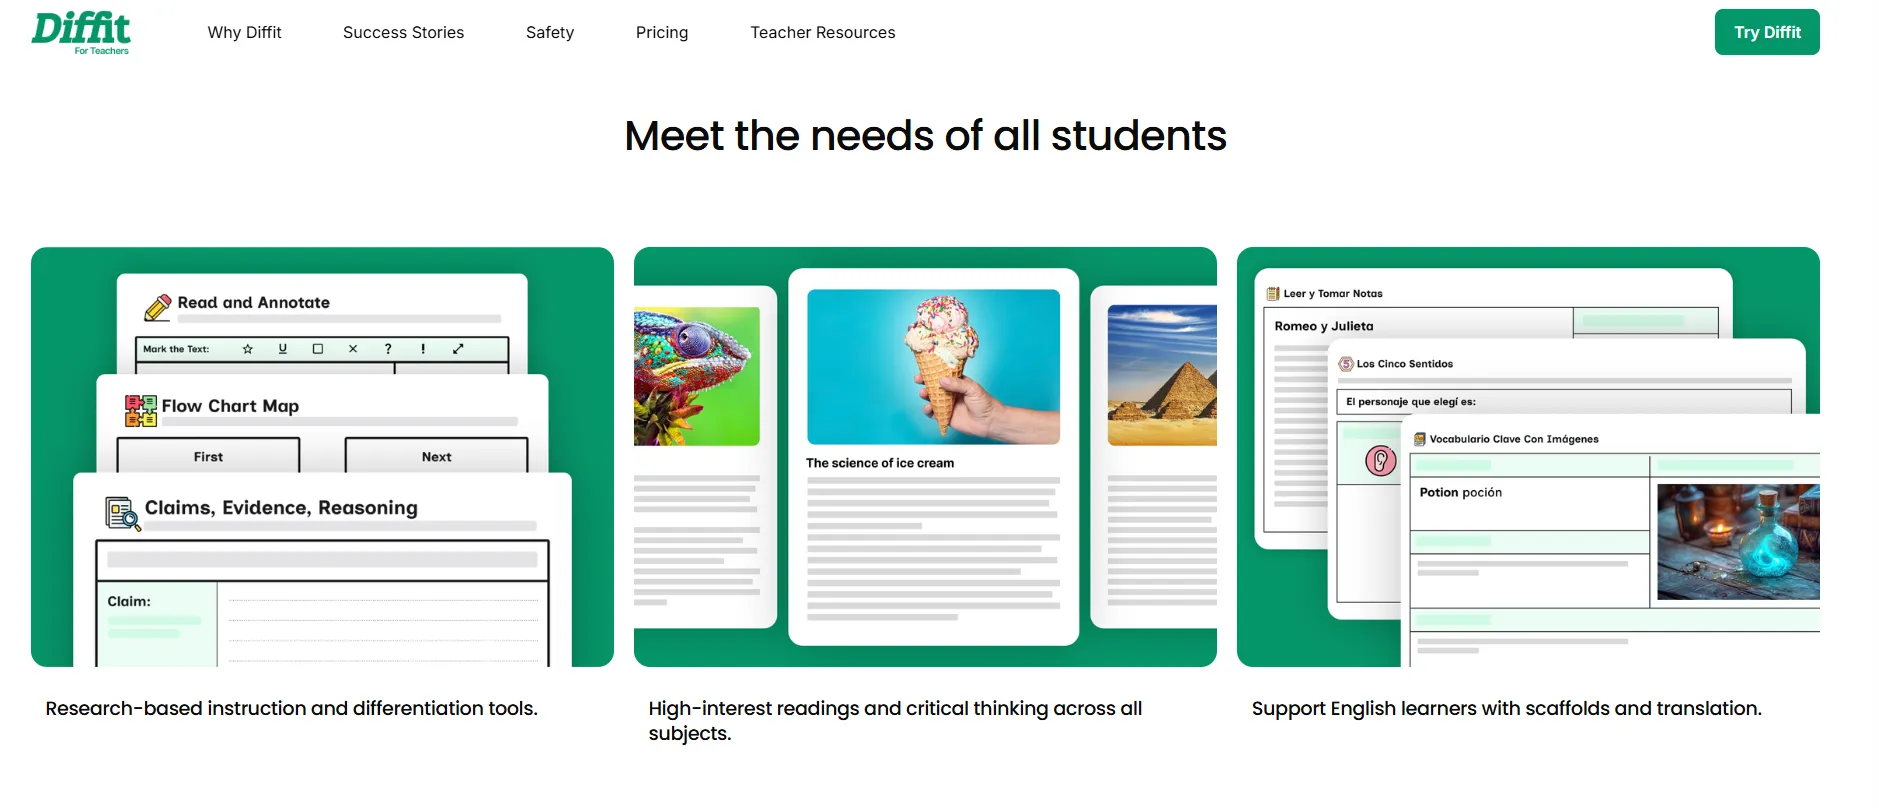Open the Safety navigation link
Viewport: 1879px width, 808px height.
550,32
